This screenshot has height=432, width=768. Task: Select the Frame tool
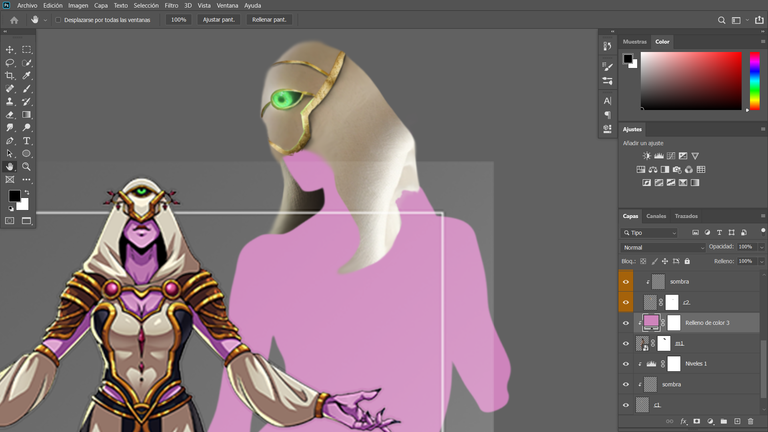(10, 180)
